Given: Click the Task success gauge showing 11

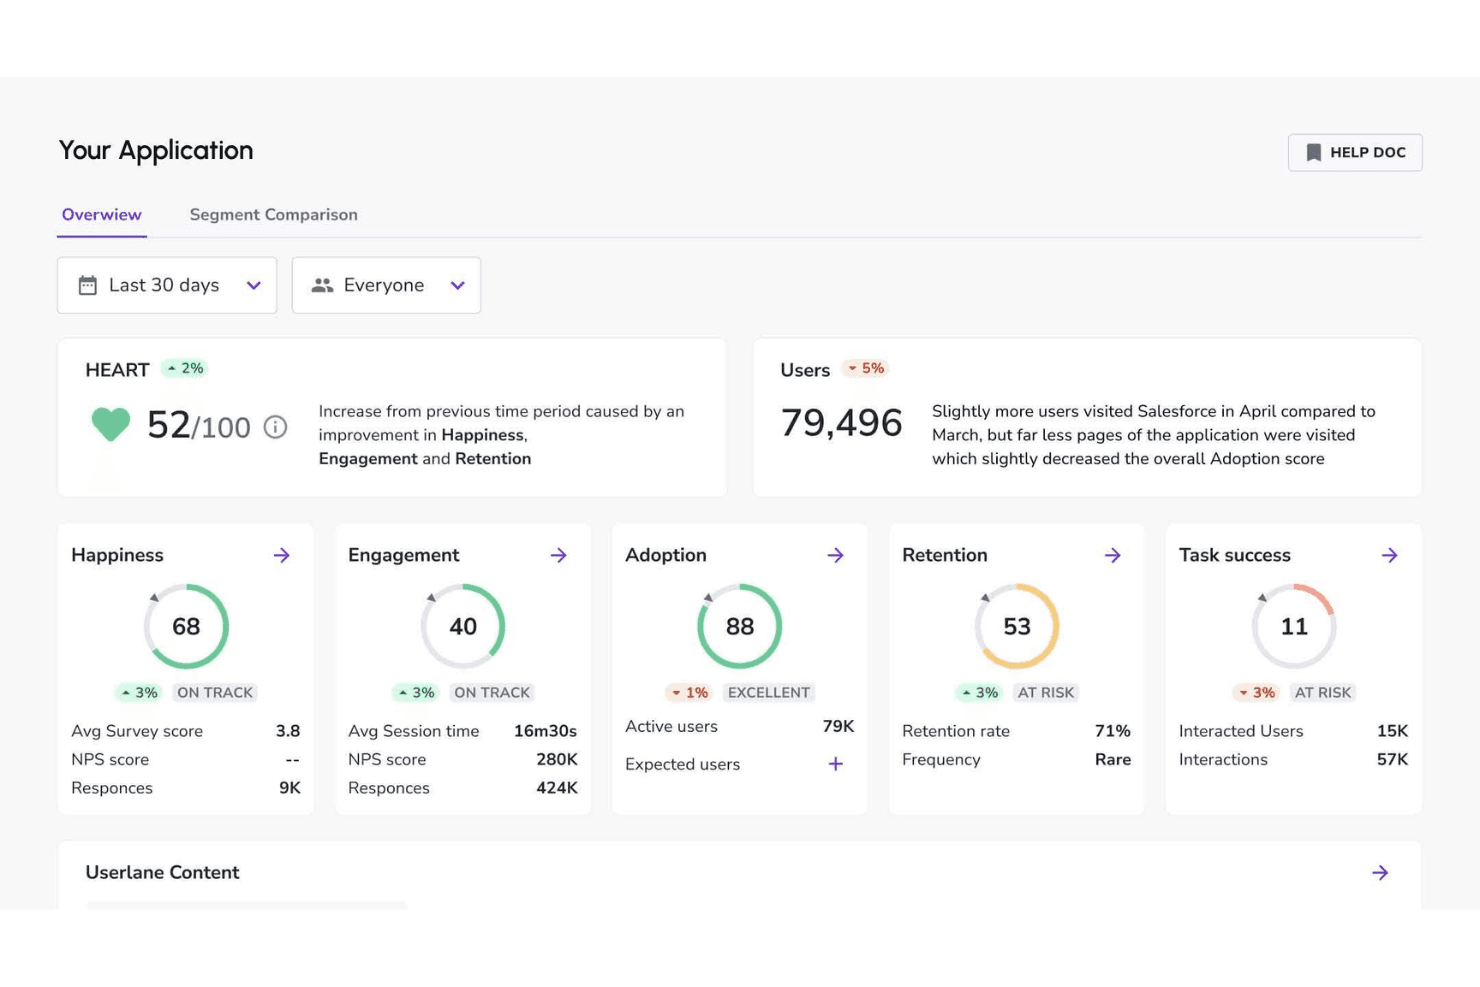Looking at the screenshot, I should click(x=1294, y=626).
